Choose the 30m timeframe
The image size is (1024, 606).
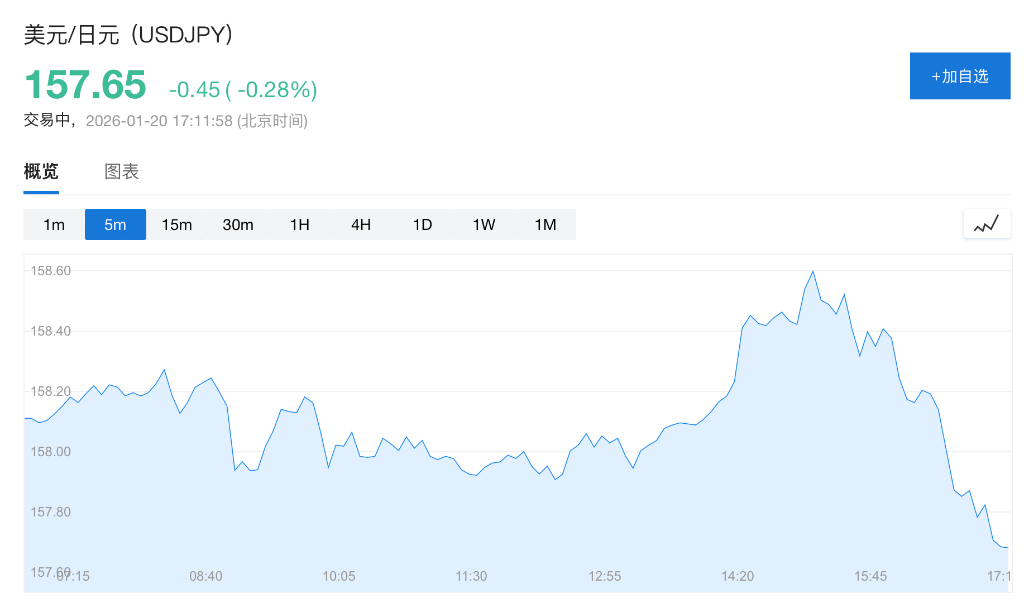[x=238, y=225]
